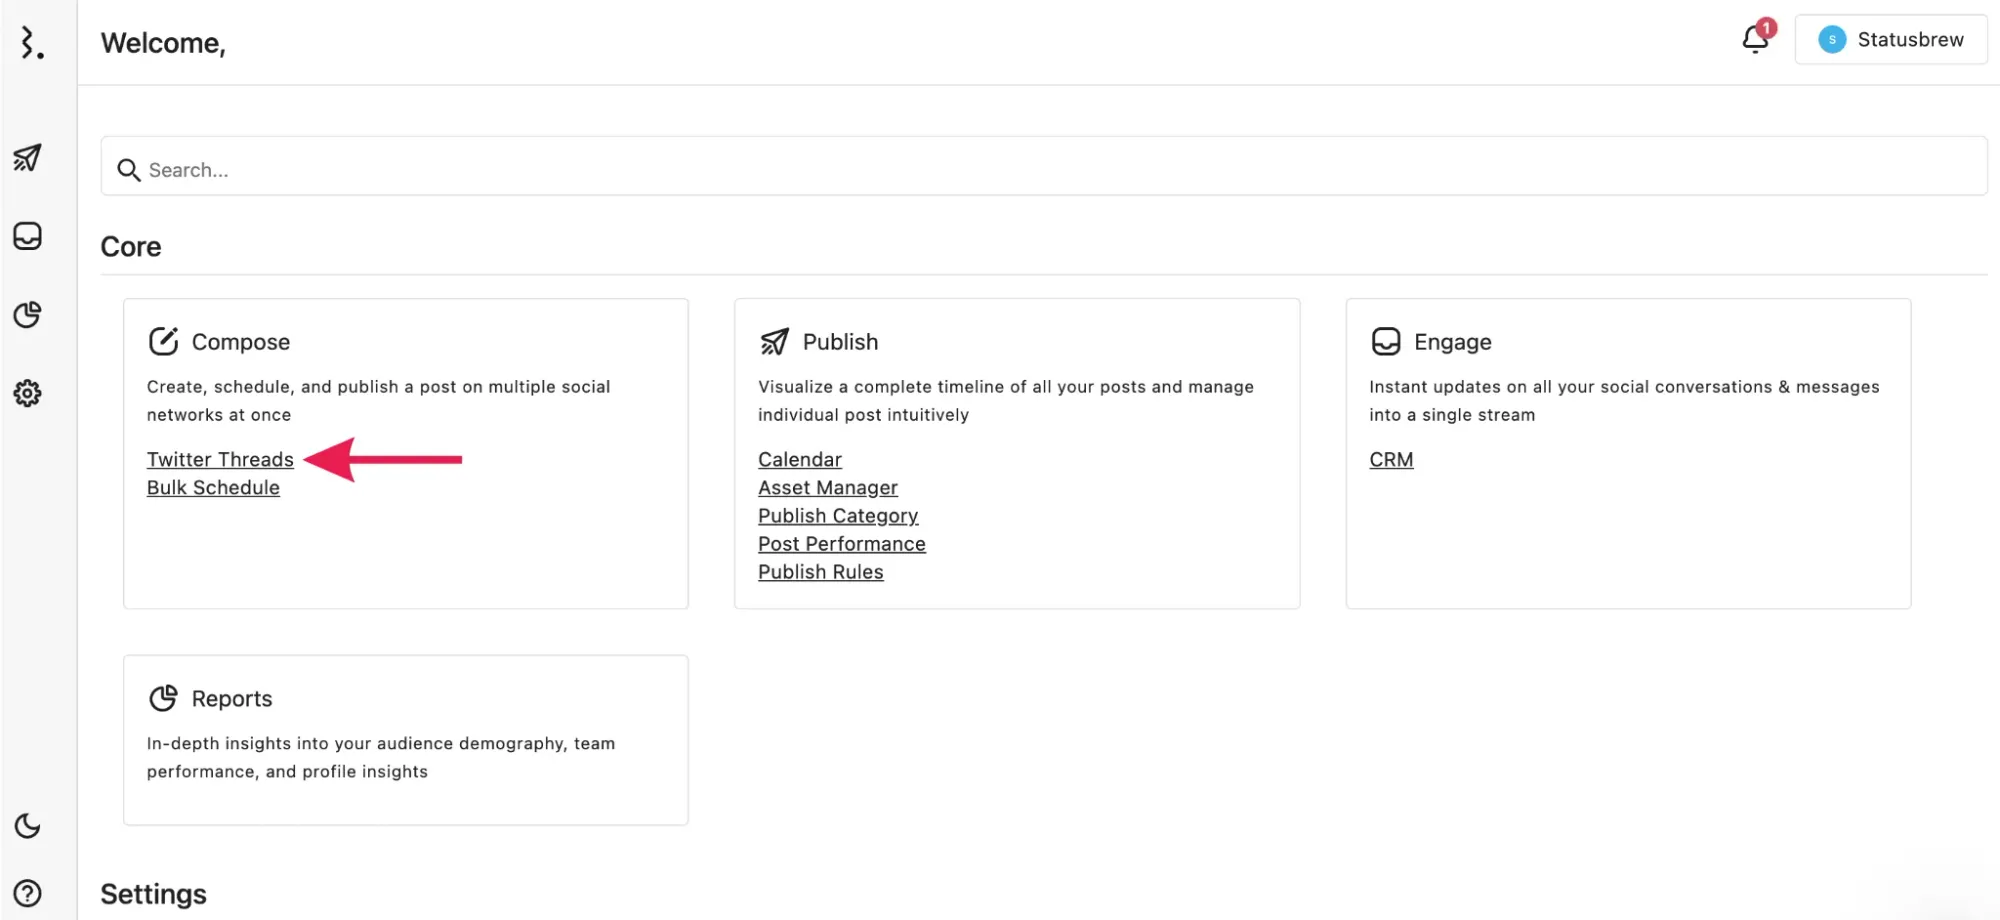Viewport: 2000px width, 920px height.
Task: Open the Publish Category link
Action: [838, 516]
